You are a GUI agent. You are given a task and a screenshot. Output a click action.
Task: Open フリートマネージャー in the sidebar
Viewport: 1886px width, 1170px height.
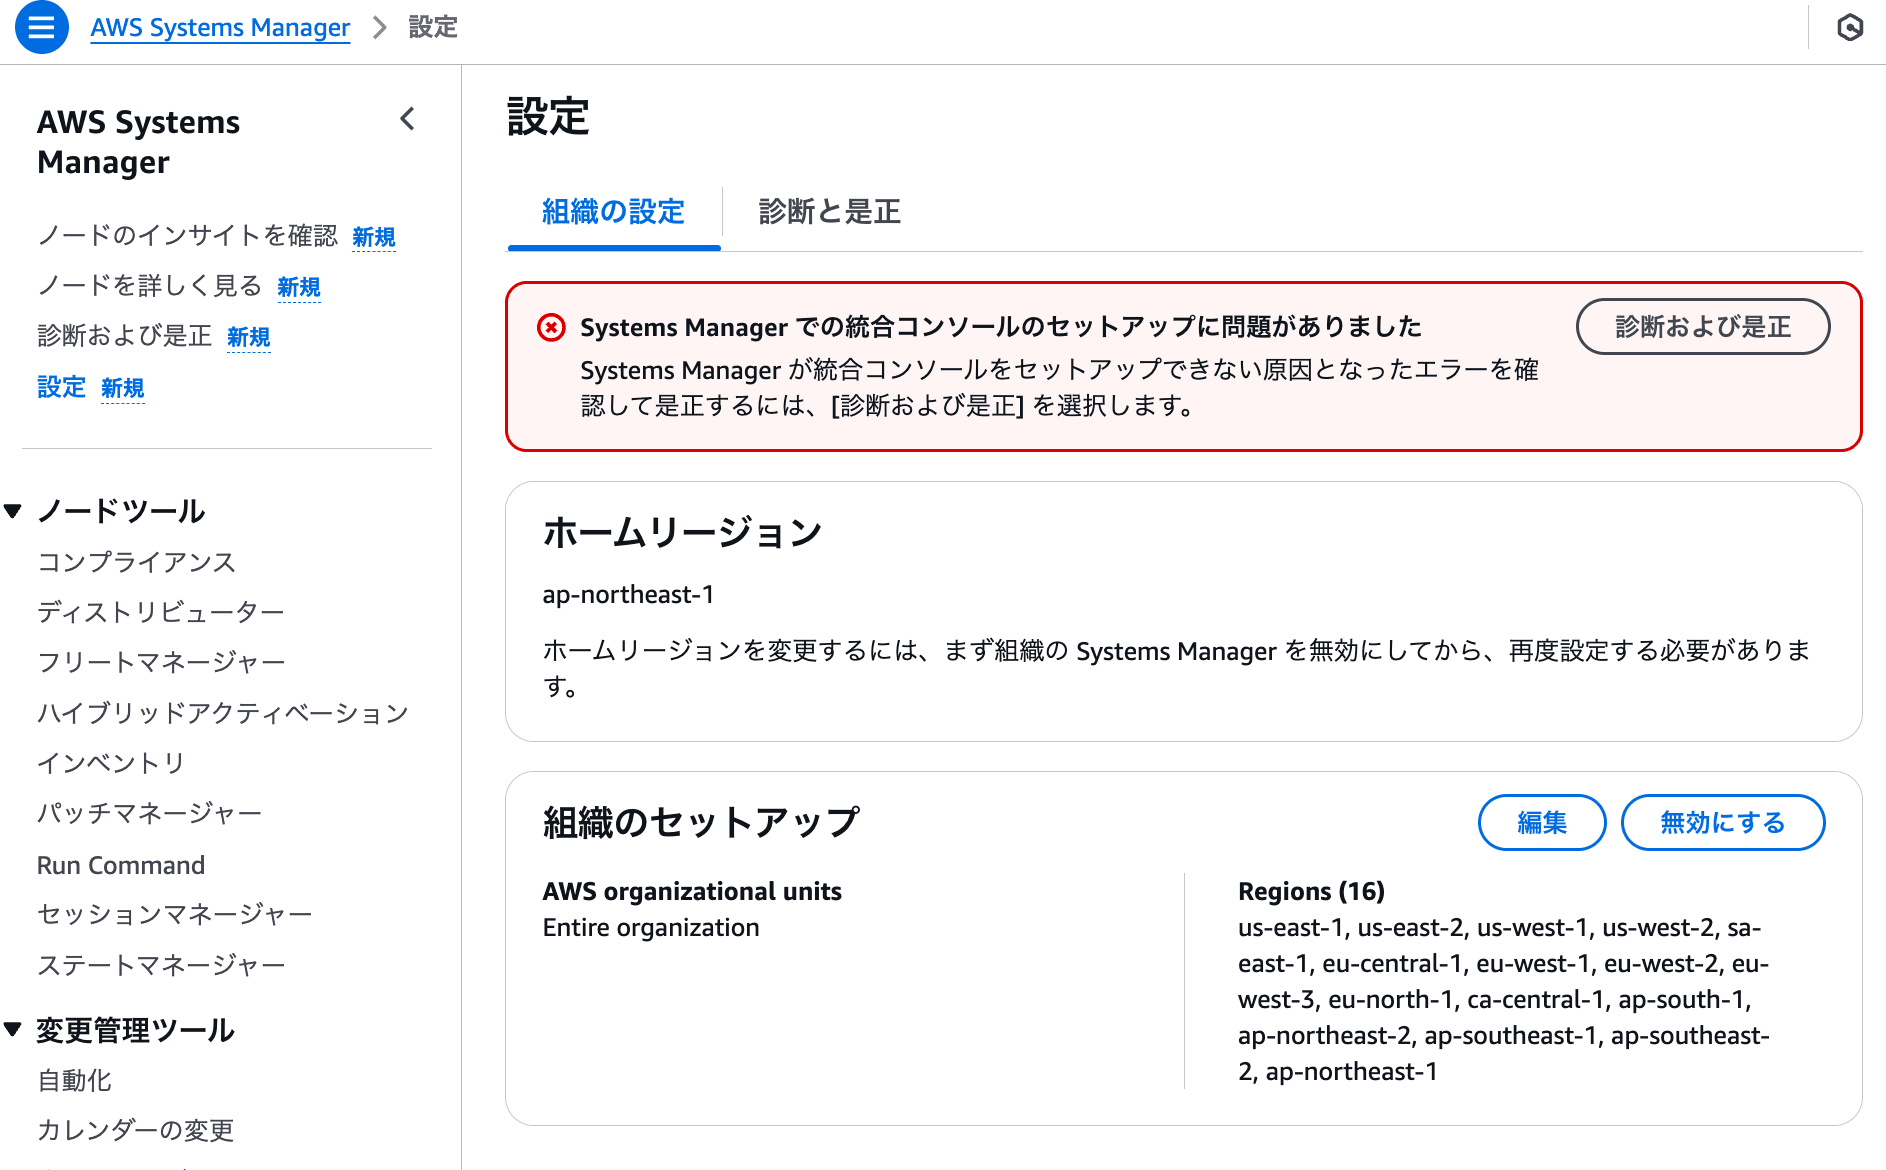click(x=161, y=662)
